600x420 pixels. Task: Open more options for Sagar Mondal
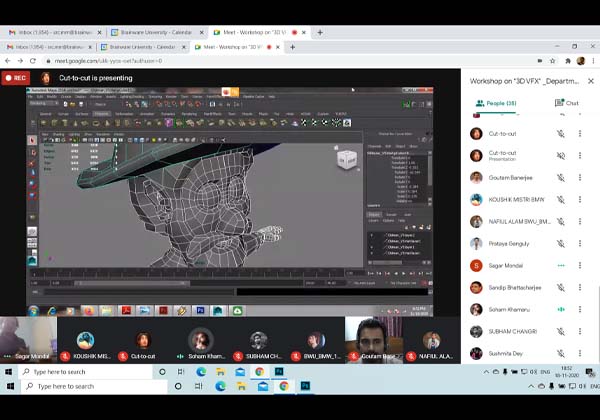580,265
